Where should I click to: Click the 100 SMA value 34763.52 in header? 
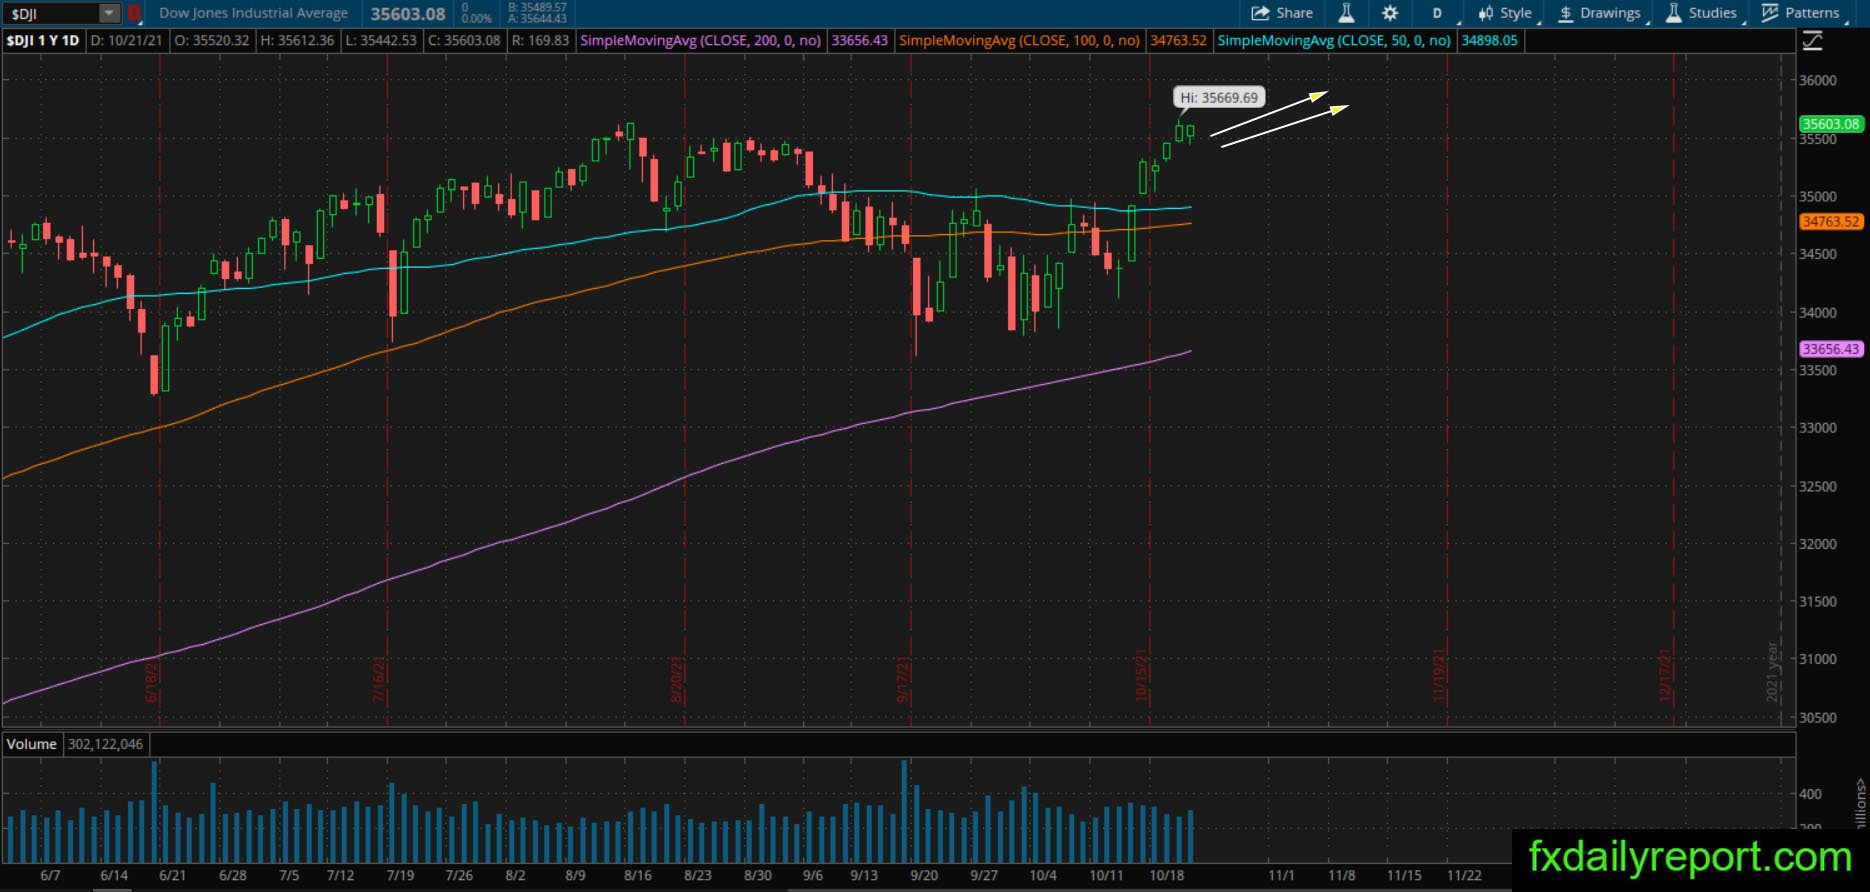pos(1178,41)
